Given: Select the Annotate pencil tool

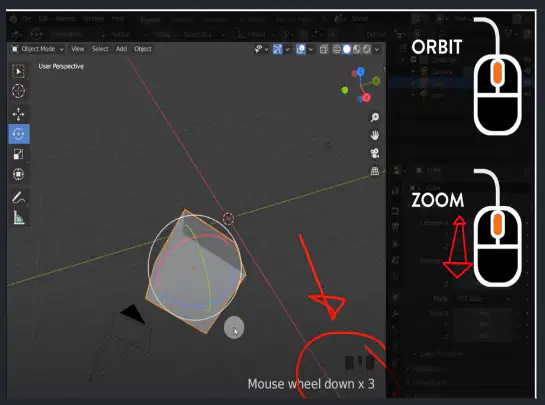Looking at the screenshot, I should tap(18, 197).
